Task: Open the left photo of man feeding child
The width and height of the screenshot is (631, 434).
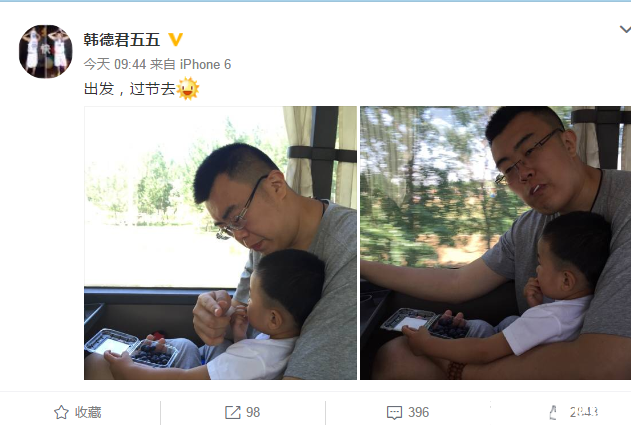Action: pos(220,243)
